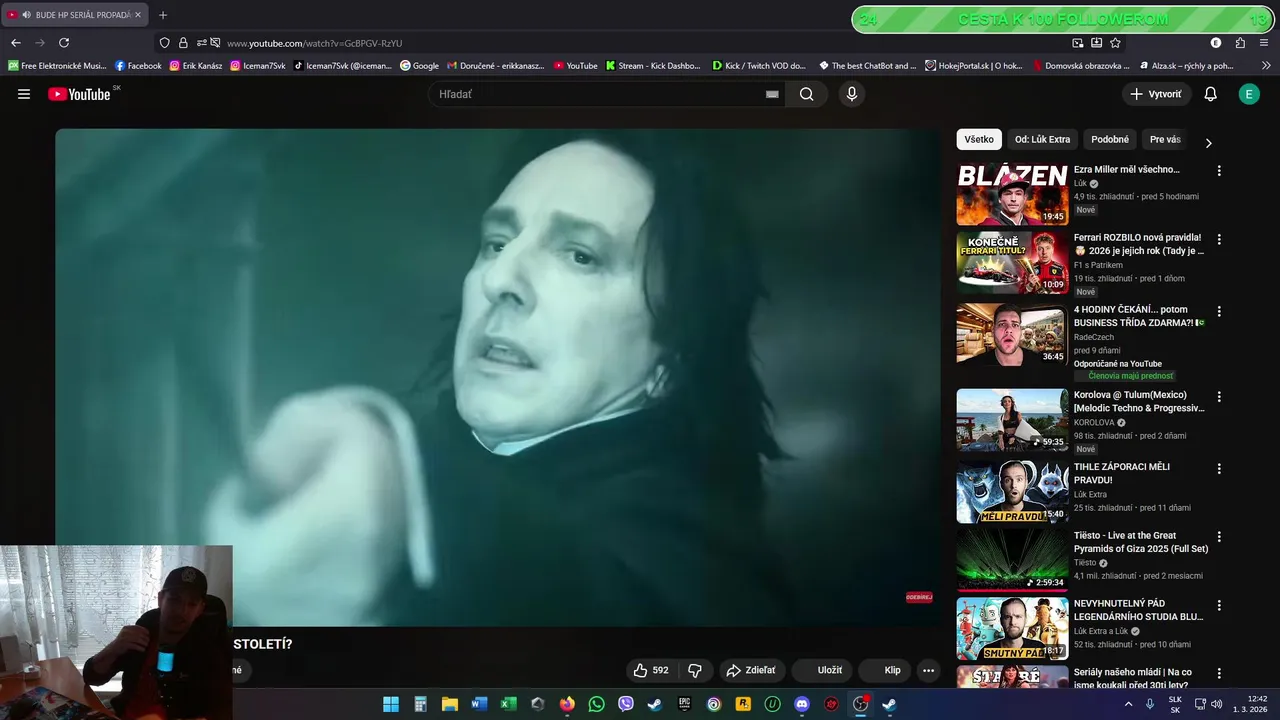Open 'TIHLE ZÁPORACI MĚLI PRAVDU!' title
The height and width of the screenshot is (720, 1280).
(x=1122, y=473)
